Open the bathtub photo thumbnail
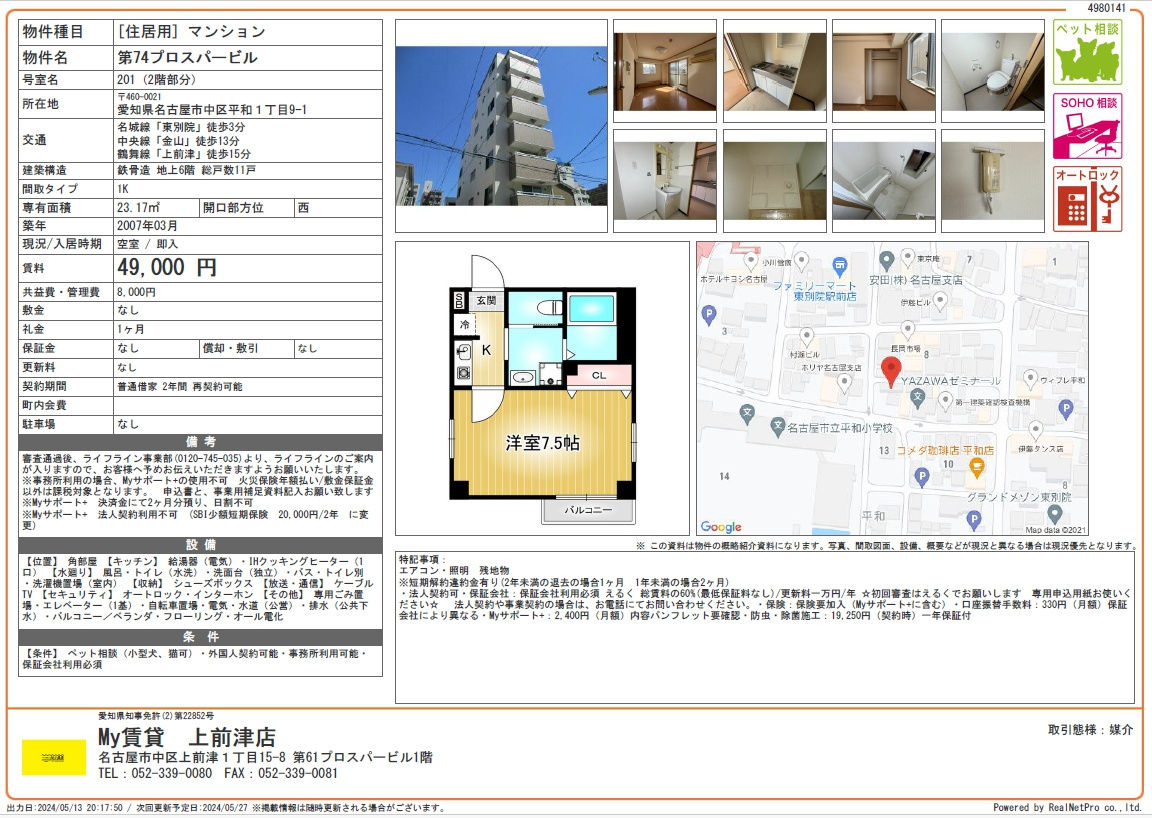This screenshot has width=1152, height=818. click(884, 181)
